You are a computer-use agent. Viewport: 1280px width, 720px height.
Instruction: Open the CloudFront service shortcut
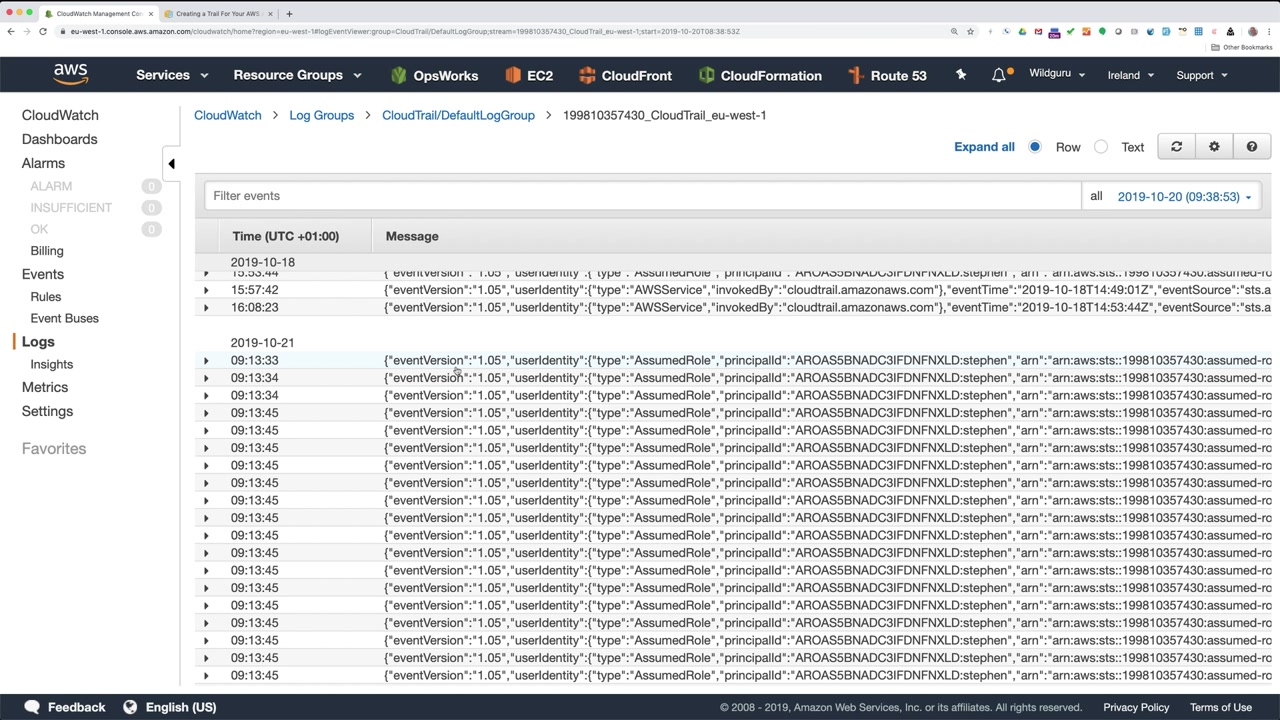point(625,75)
